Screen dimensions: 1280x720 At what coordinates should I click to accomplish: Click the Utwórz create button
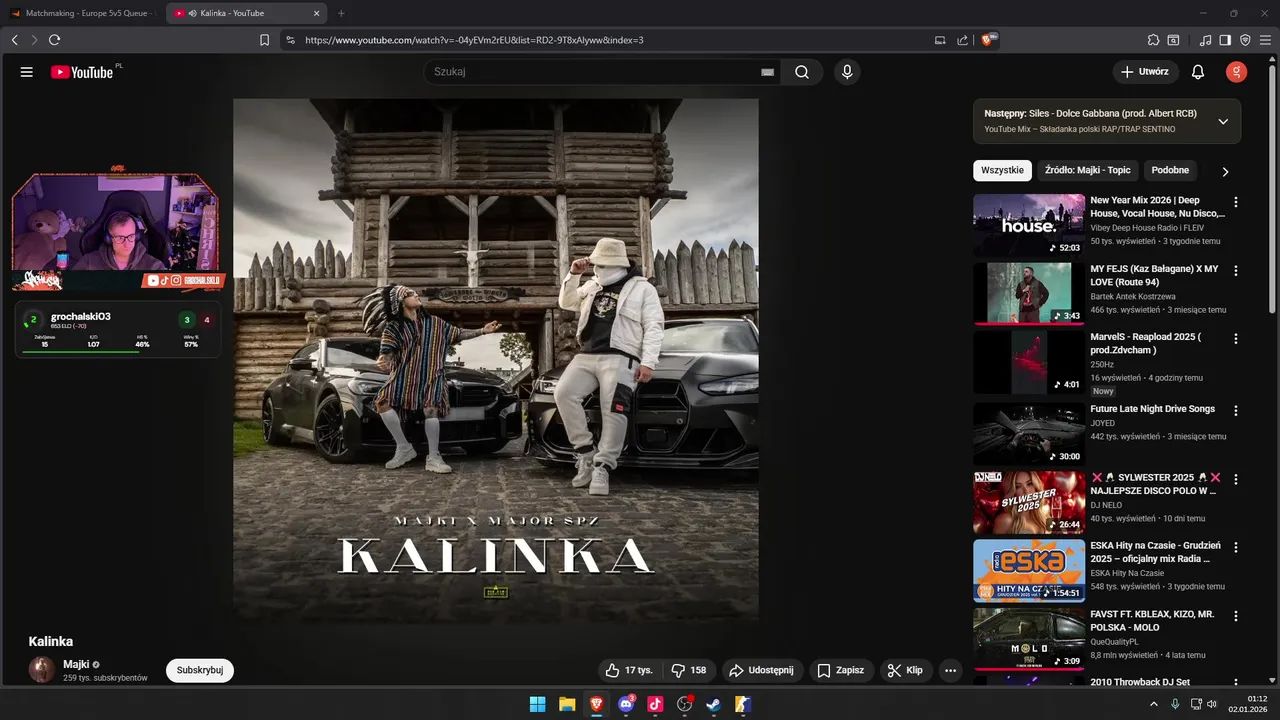[x=1145, y=72]
